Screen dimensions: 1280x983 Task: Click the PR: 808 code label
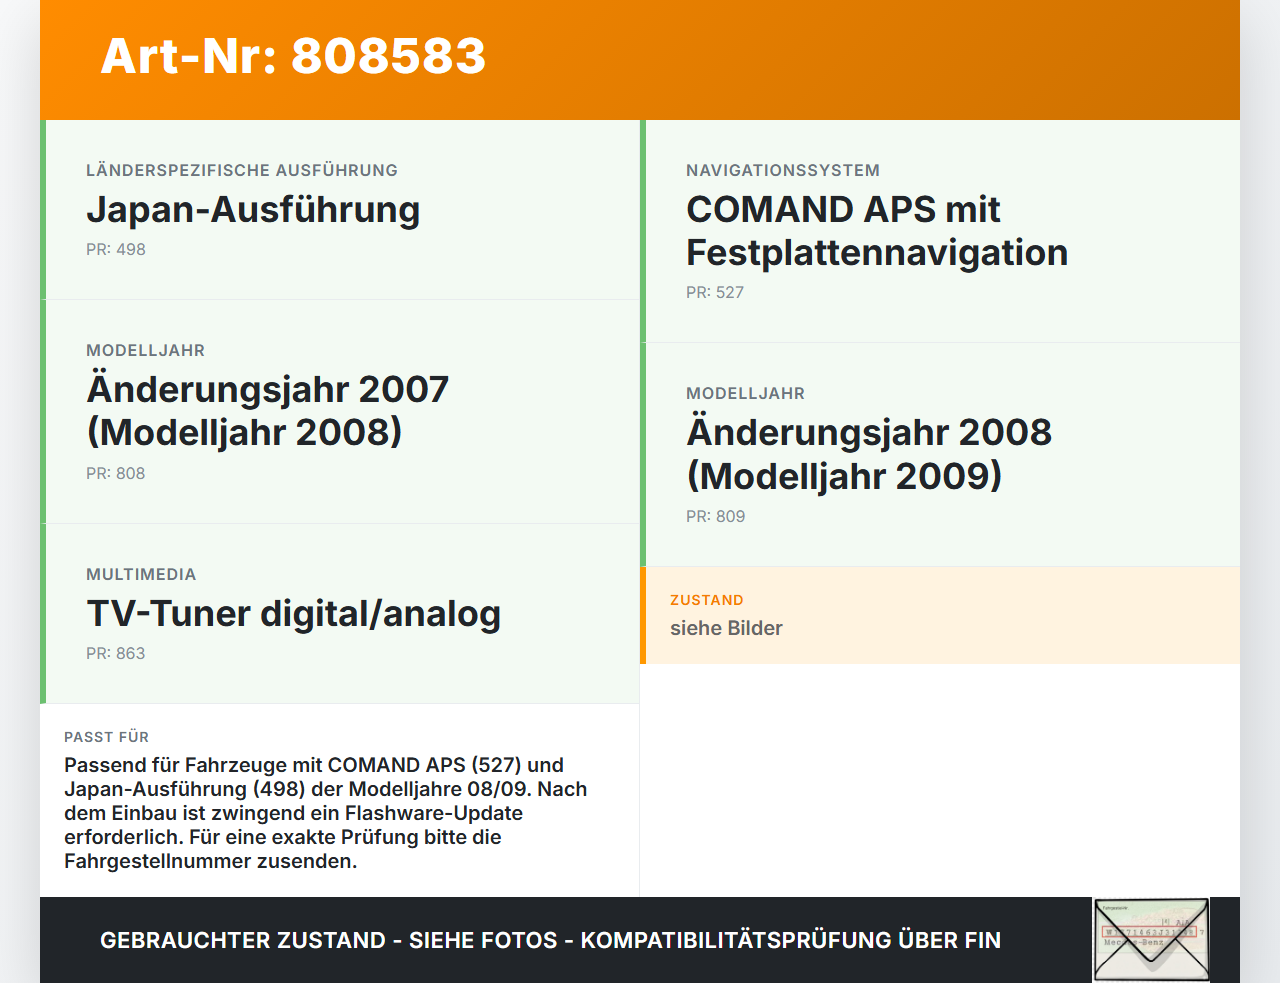click(116, 473)
